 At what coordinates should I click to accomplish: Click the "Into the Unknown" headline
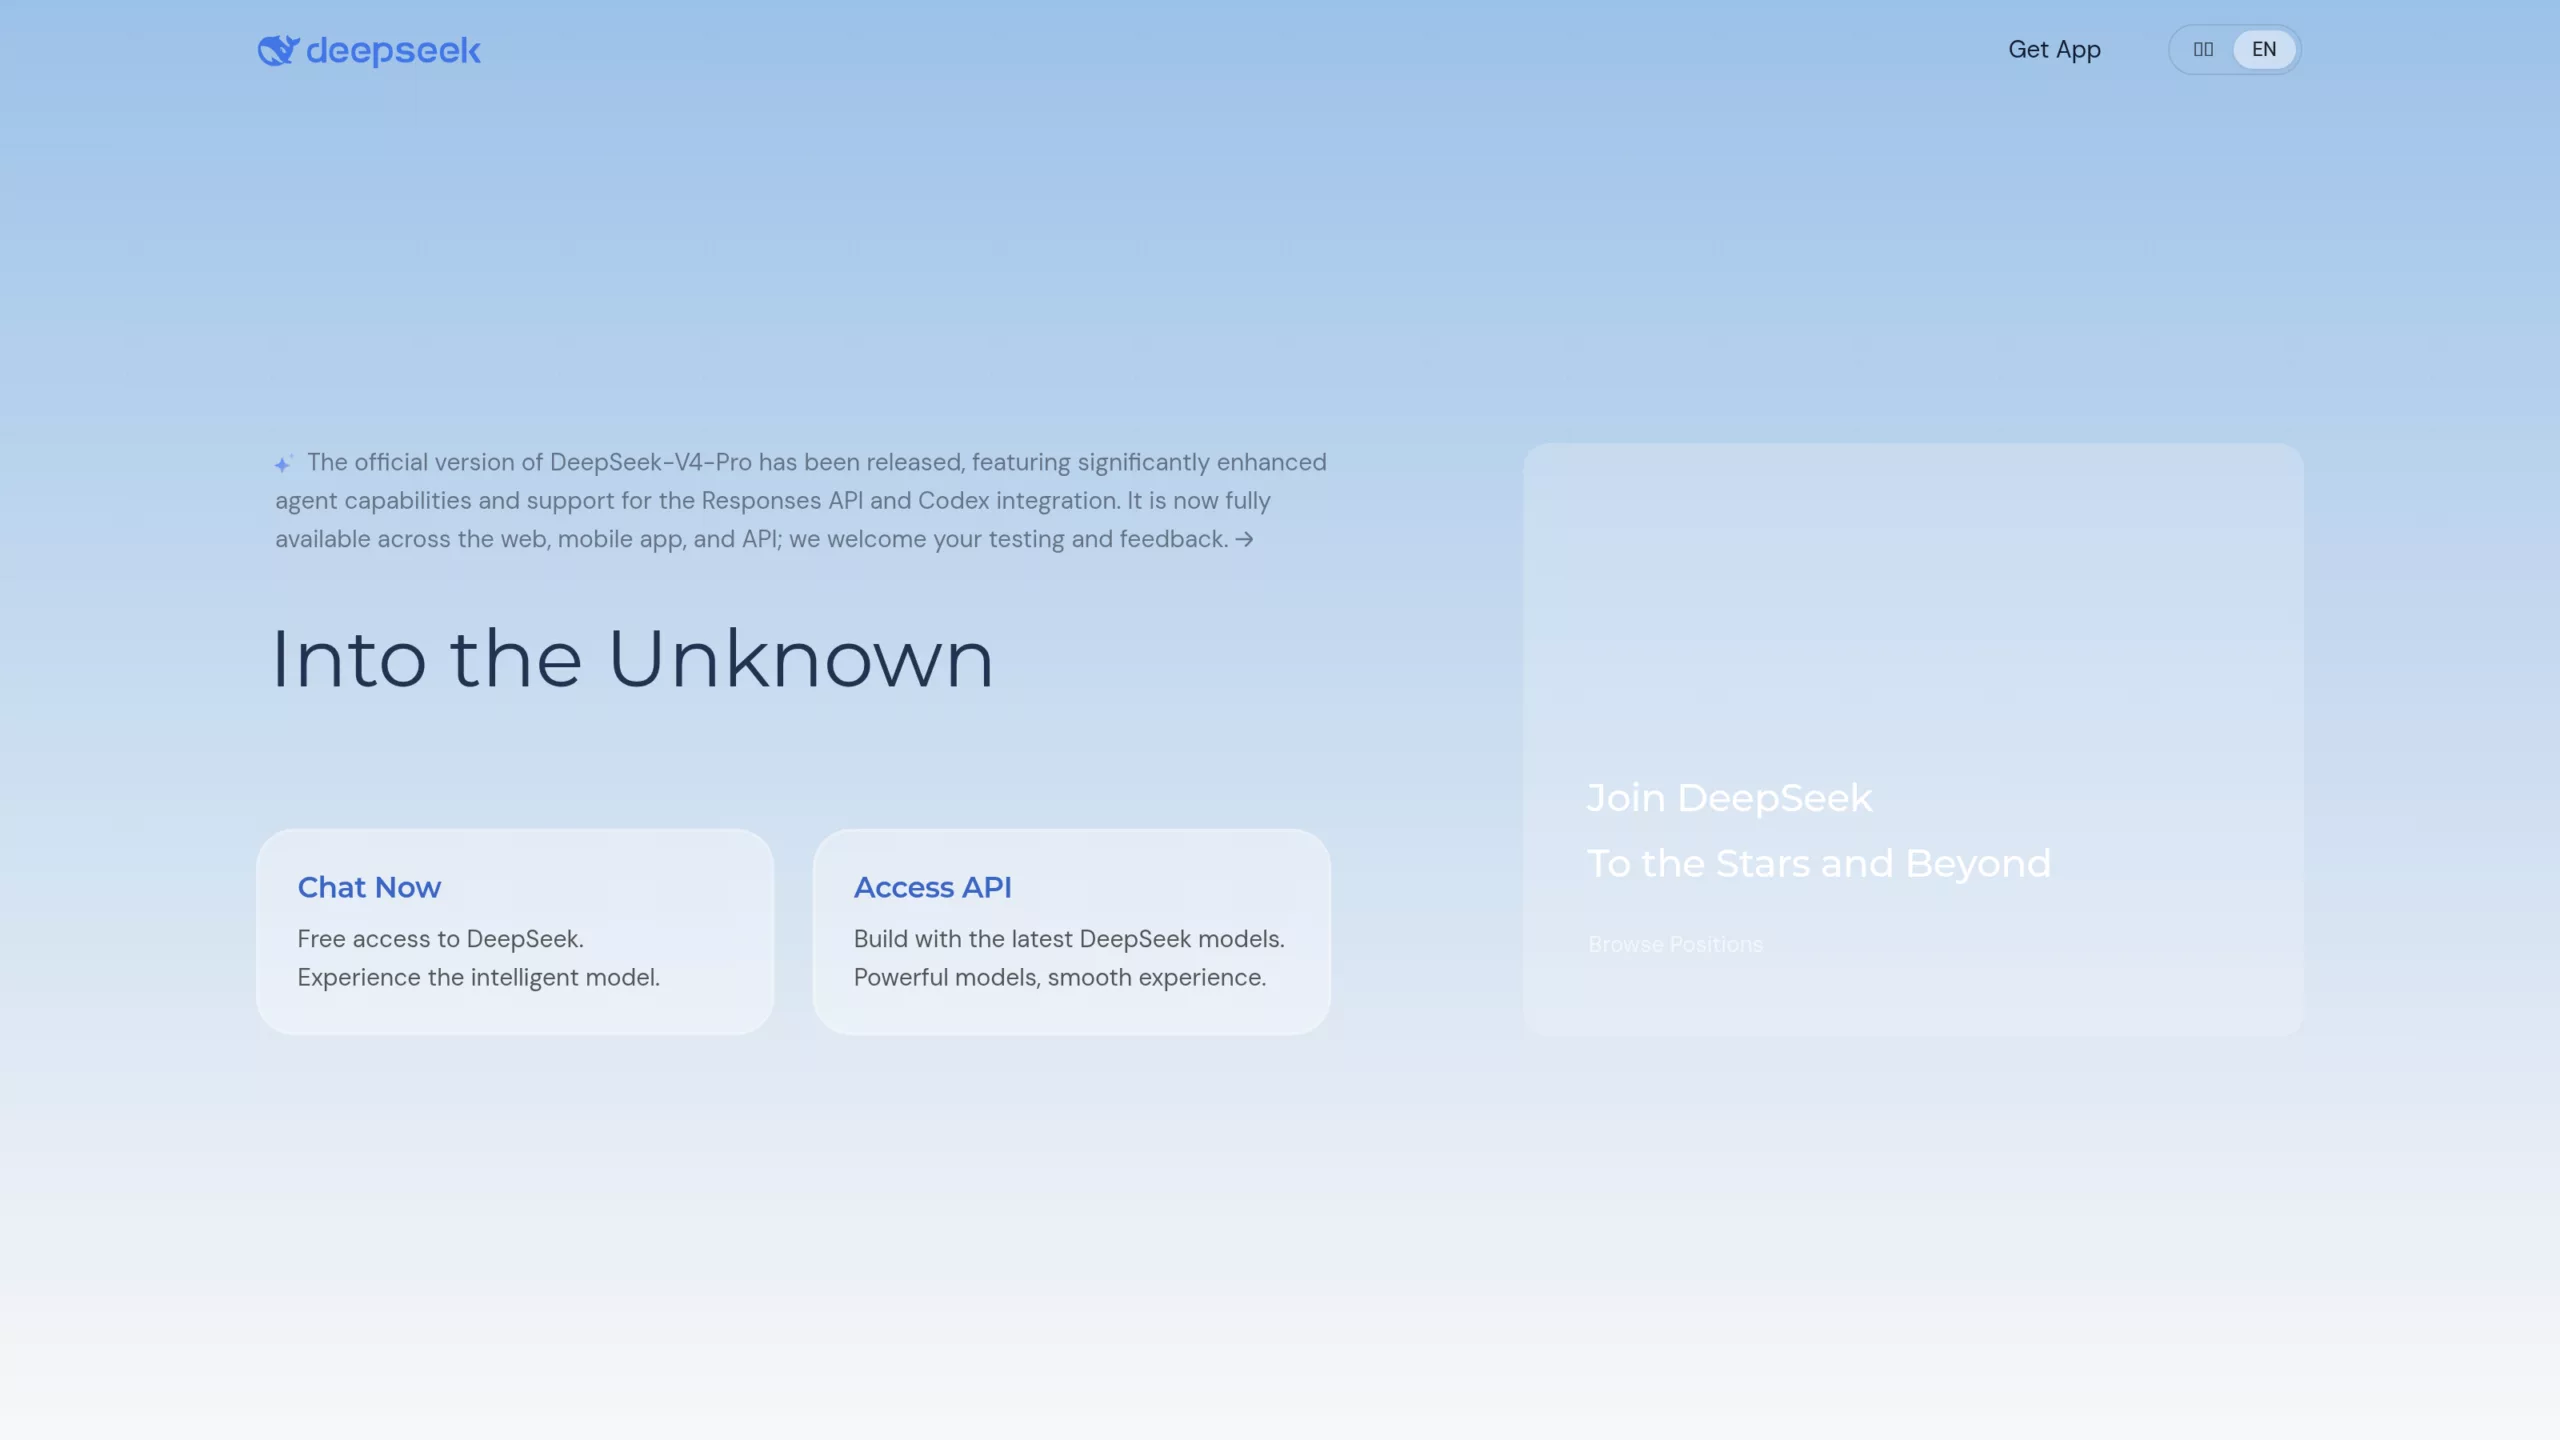point(633,658)
